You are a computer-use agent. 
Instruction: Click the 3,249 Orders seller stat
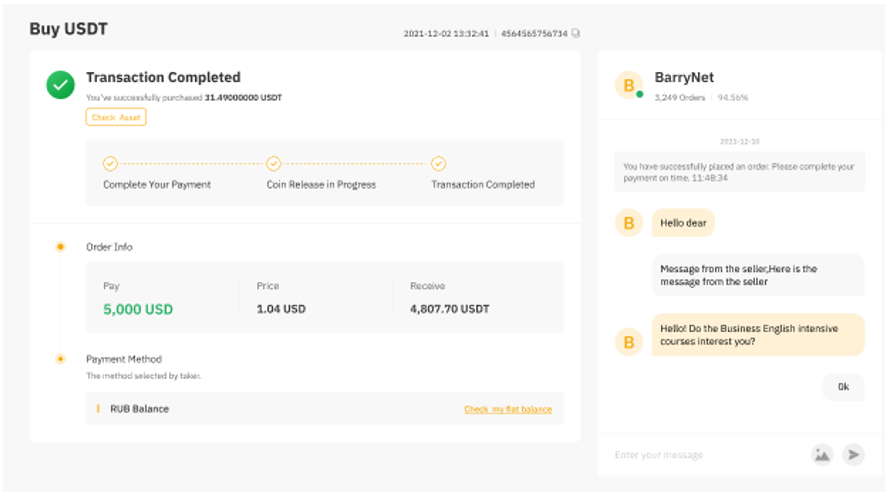679,98
